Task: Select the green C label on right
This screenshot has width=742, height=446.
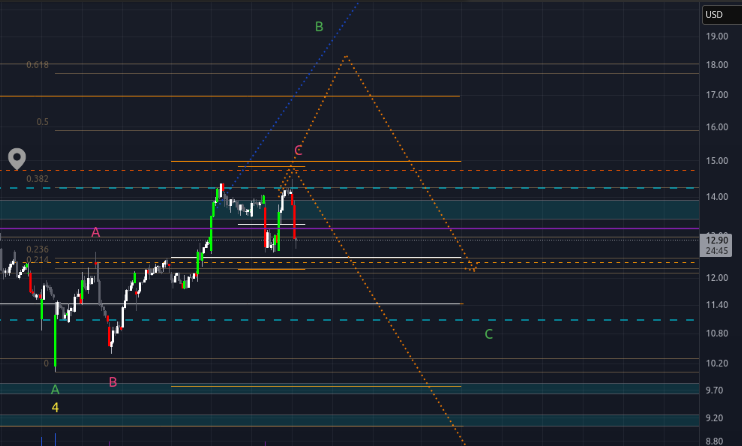Action: [x=488, y=334]
